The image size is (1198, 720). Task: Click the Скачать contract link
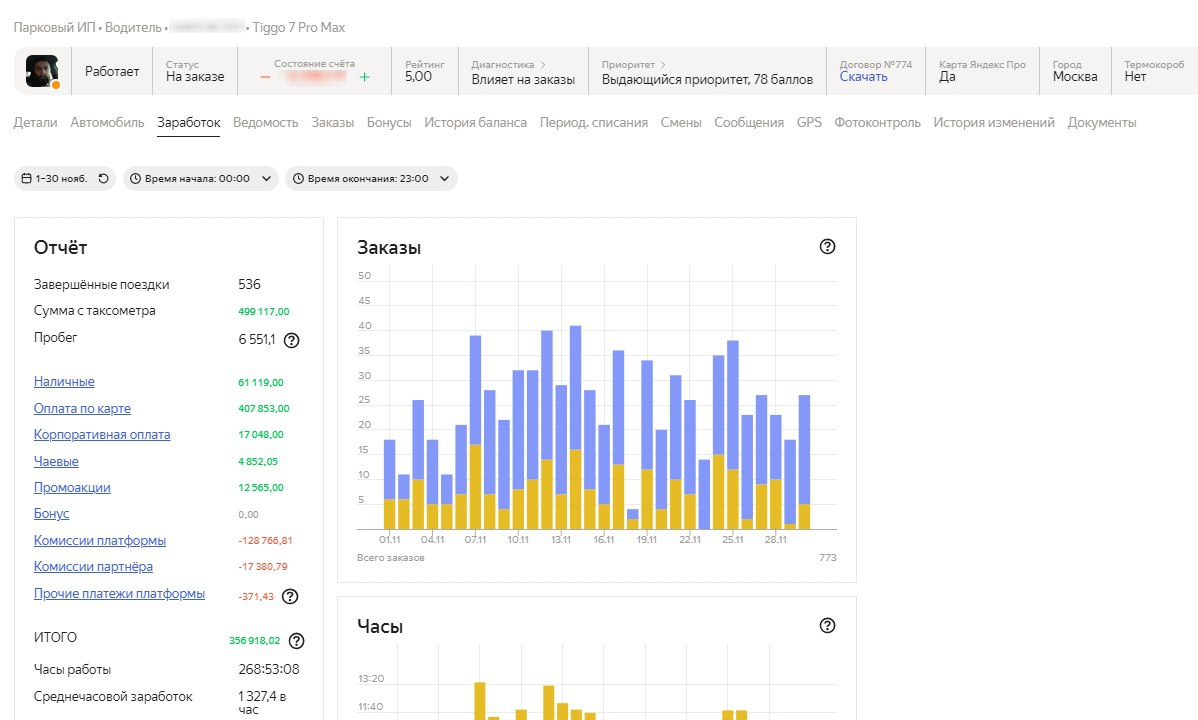tap(863, 77)
